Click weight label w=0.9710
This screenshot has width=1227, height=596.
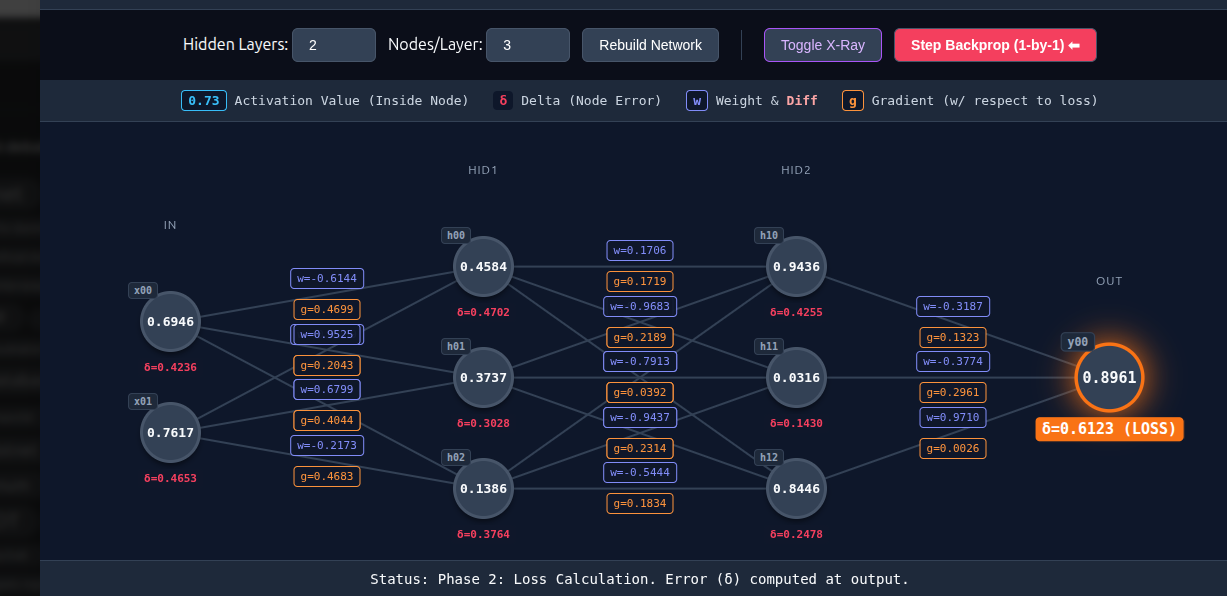point(953,417)
